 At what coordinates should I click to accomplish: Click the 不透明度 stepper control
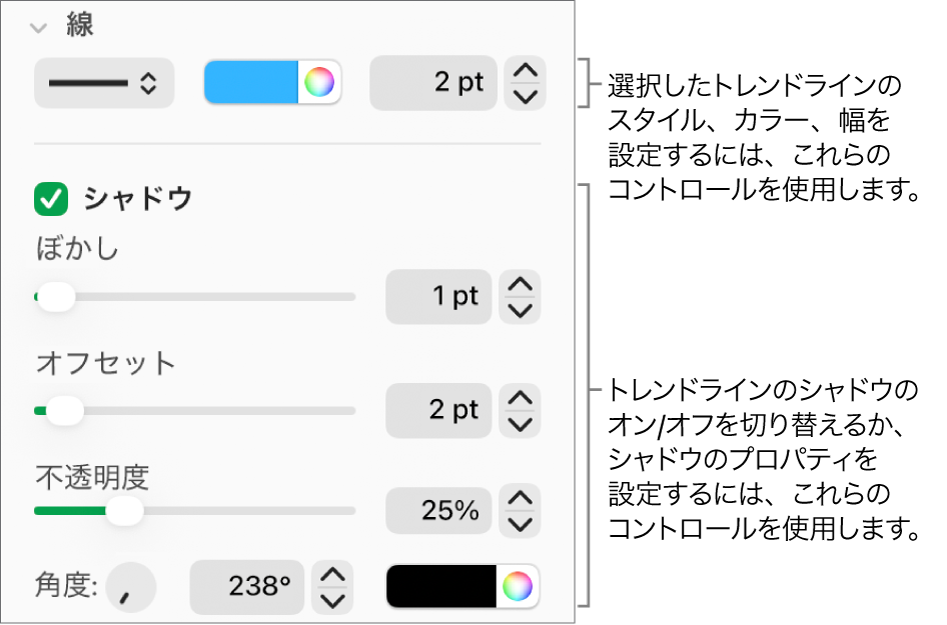pyautogui.click(x=519, y=510)
